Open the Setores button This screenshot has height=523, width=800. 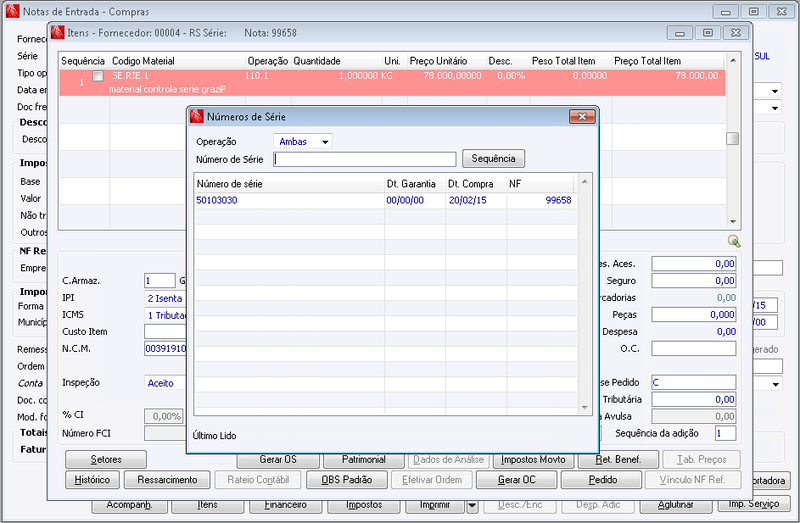[x=106, y=460]
